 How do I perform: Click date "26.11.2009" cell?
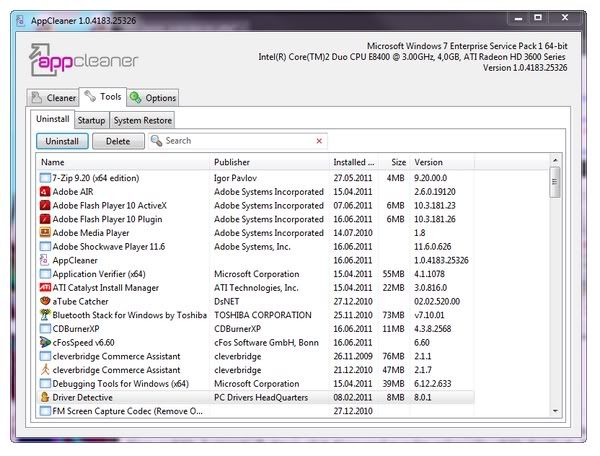click(x=353, y=356)
